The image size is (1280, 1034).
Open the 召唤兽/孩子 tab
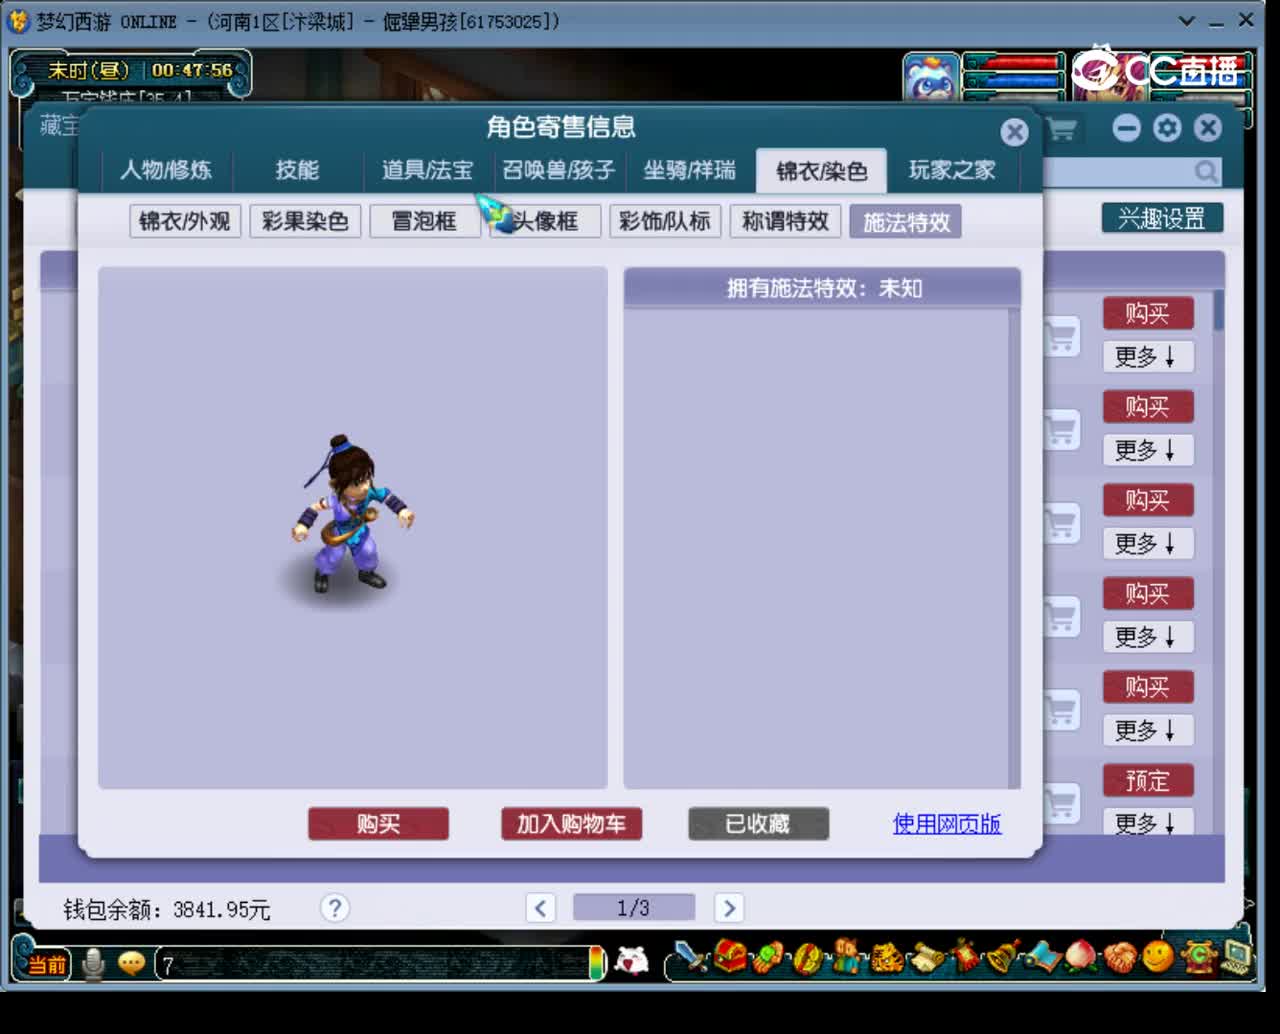[x=558, y=170]
